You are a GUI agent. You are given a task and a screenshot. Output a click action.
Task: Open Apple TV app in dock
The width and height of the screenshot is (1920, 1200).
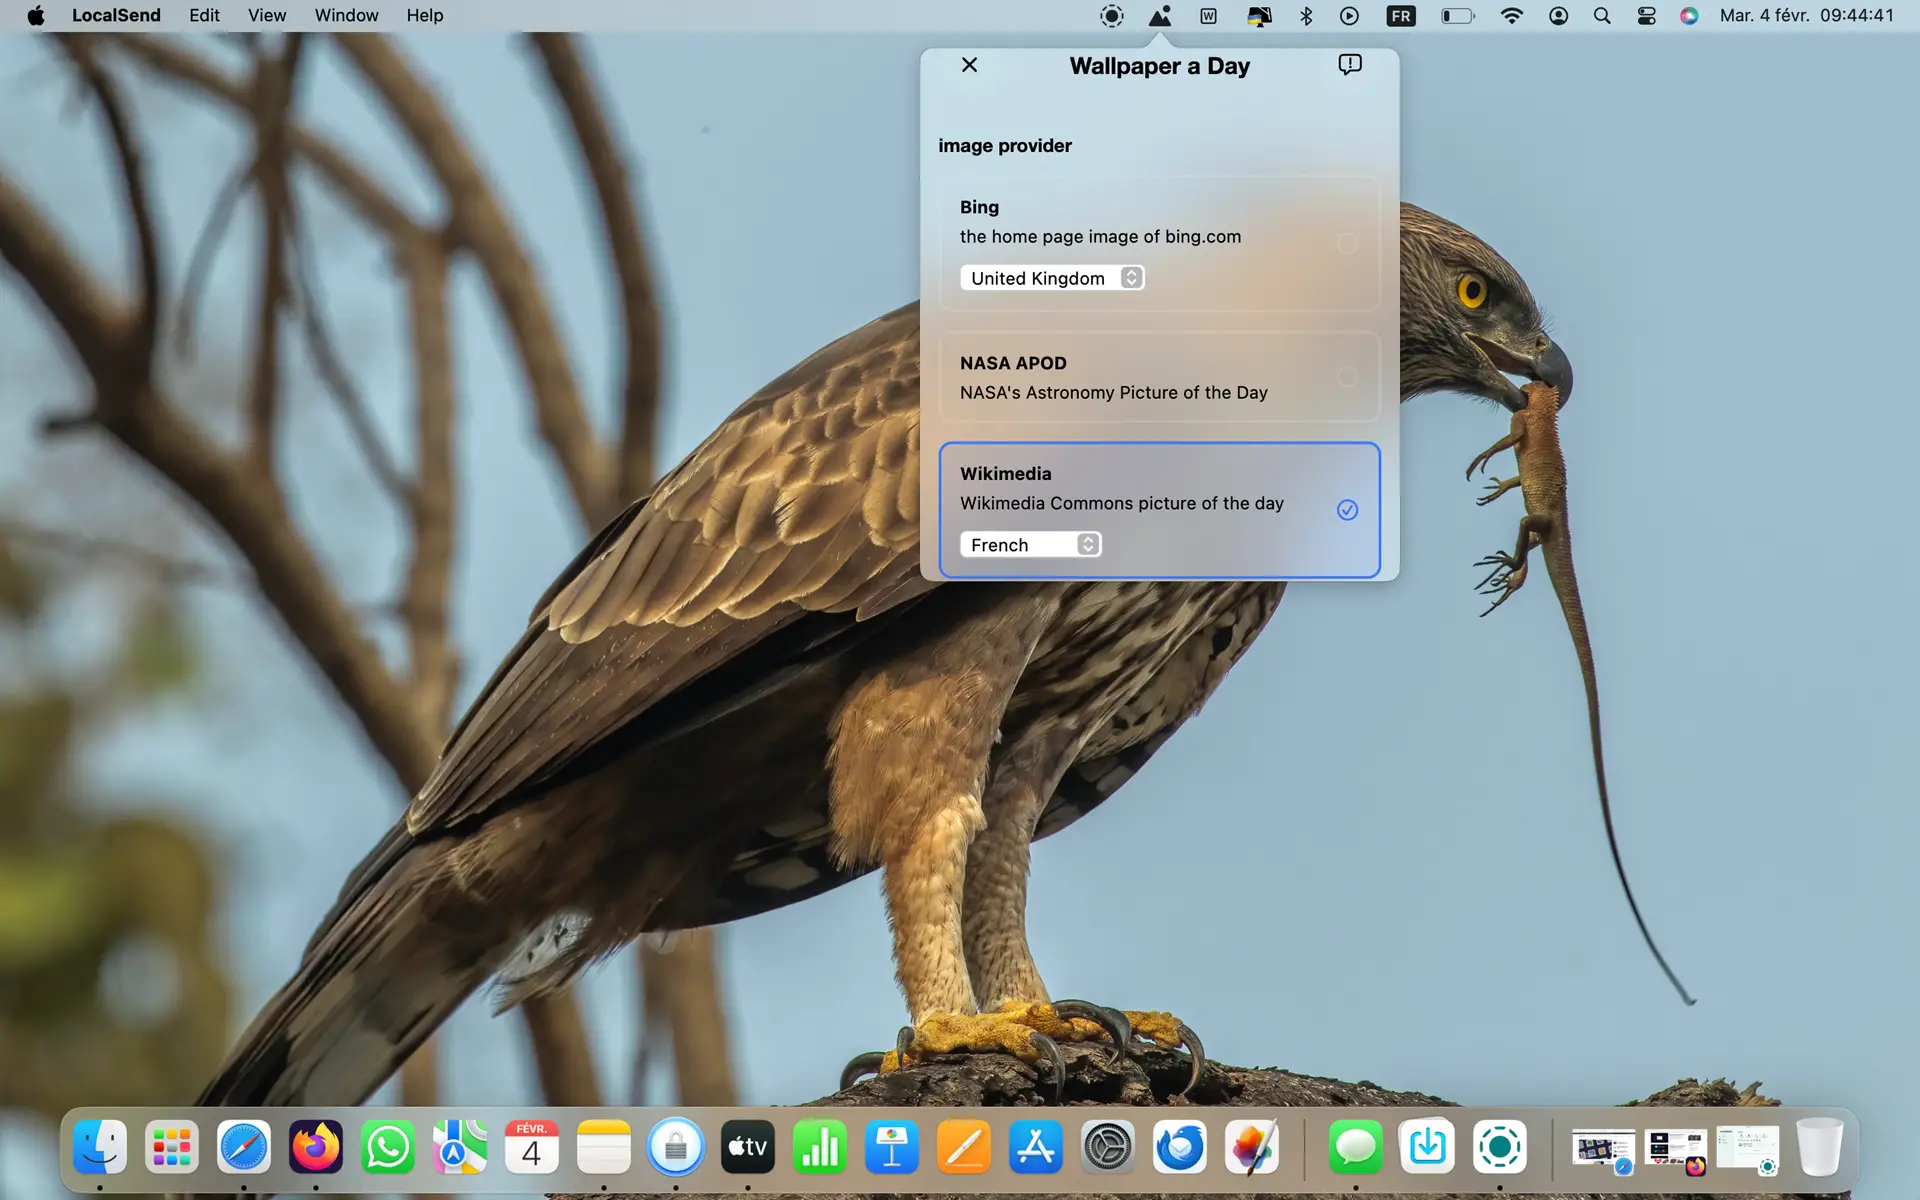tap(748, 1147)
